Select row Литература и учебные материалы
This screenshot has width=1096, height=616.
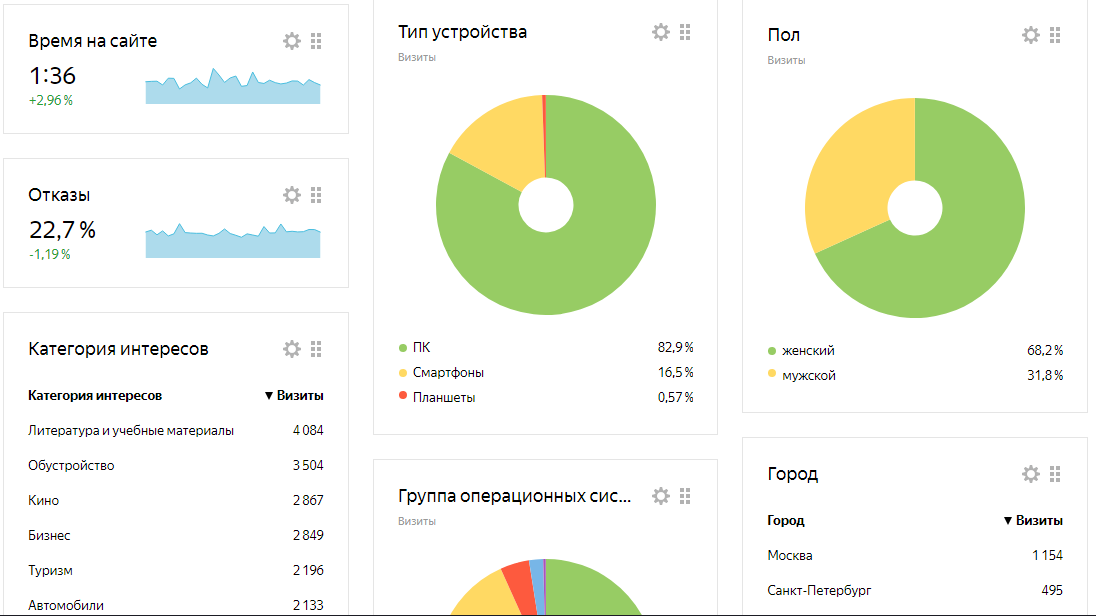pyautogui.click(x=175, y=431)
